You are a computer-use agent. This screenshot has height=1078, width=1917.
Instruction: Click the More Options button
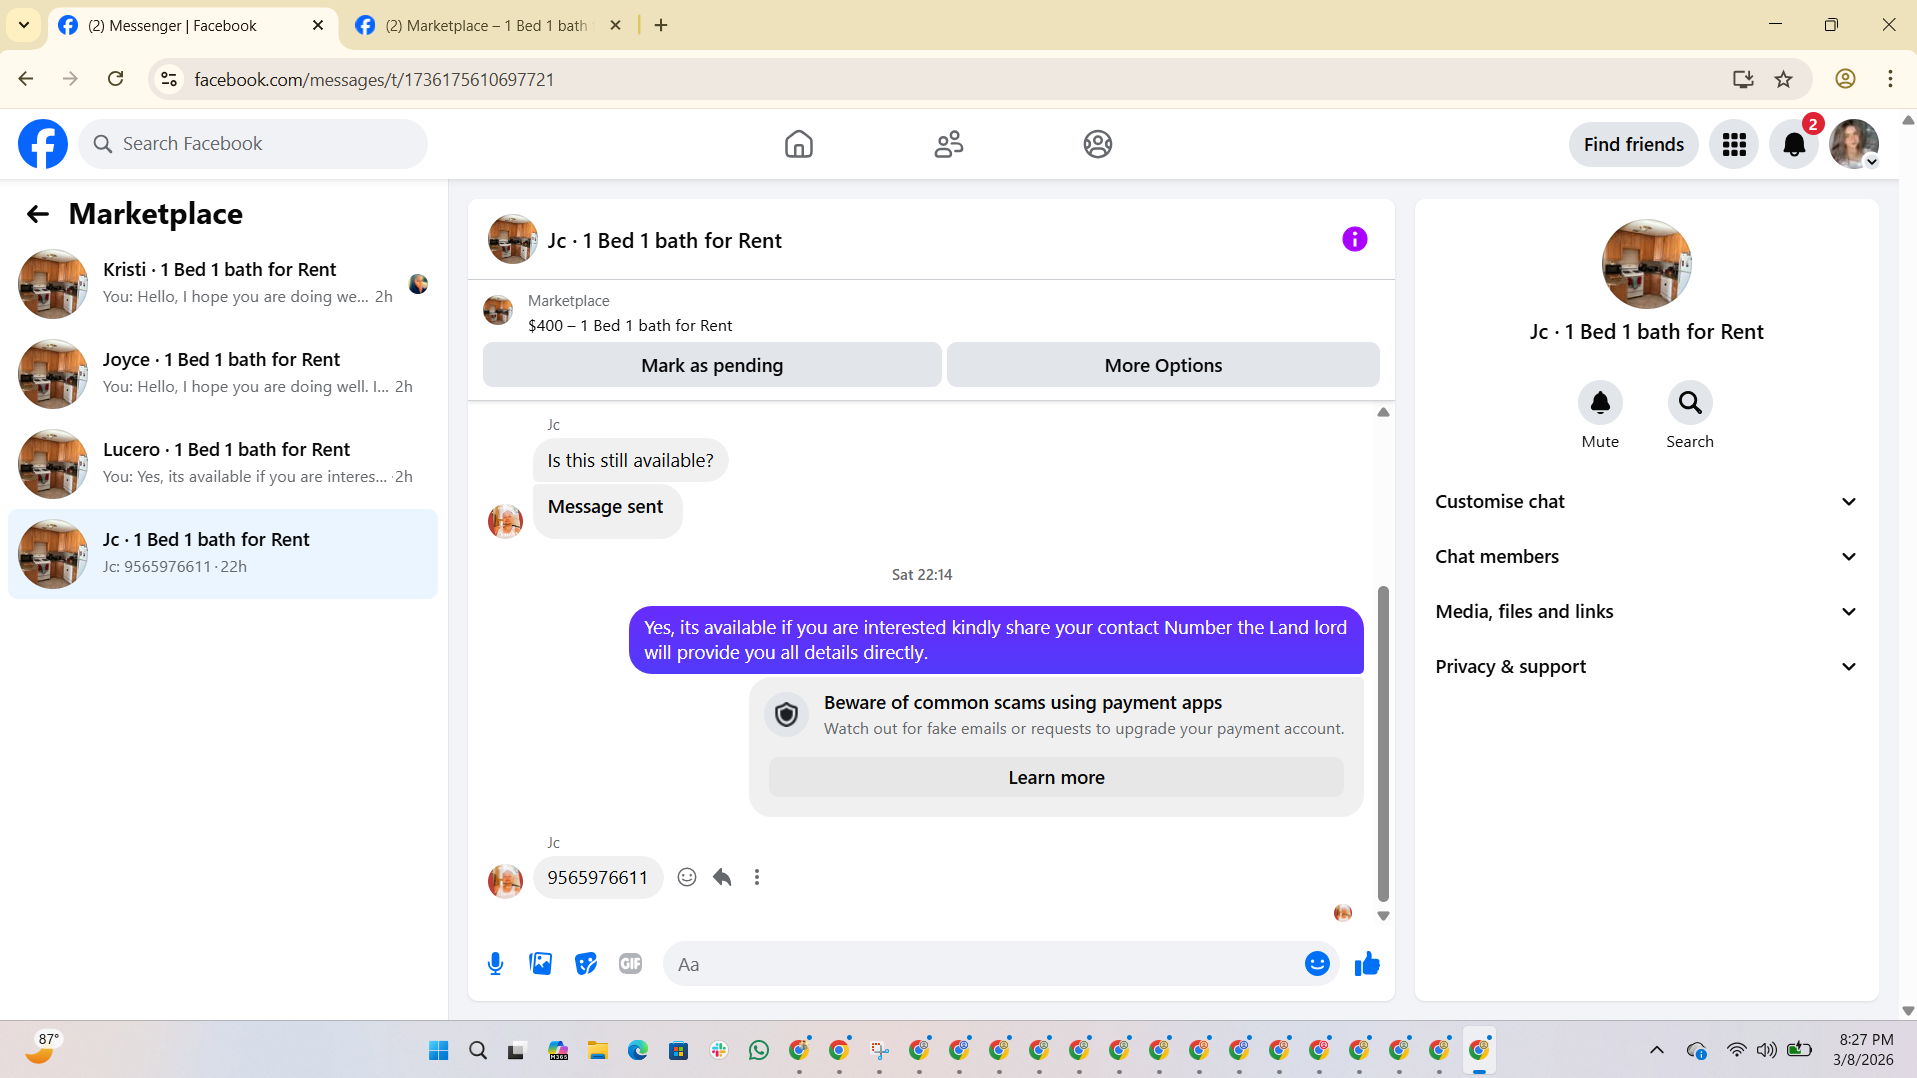click(x=1163, y=365)
